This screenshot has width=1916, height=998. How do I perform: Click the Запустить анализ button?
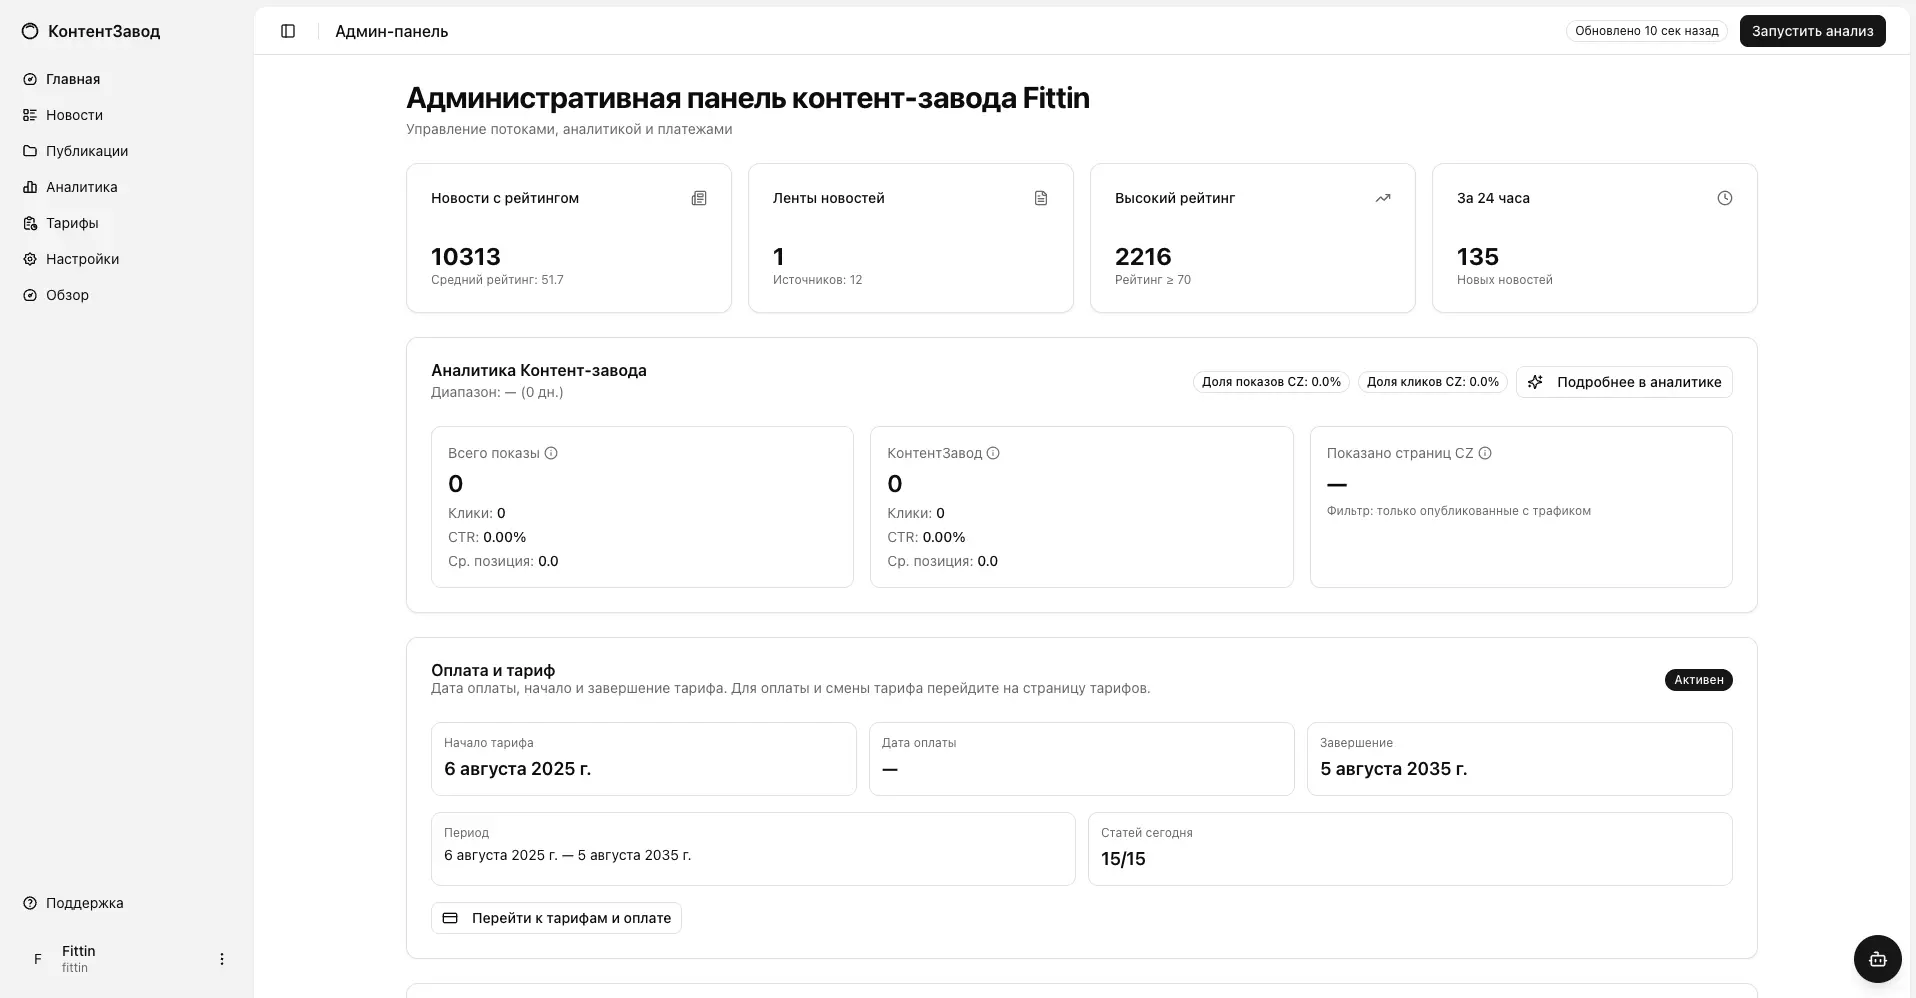point(1811,31)
